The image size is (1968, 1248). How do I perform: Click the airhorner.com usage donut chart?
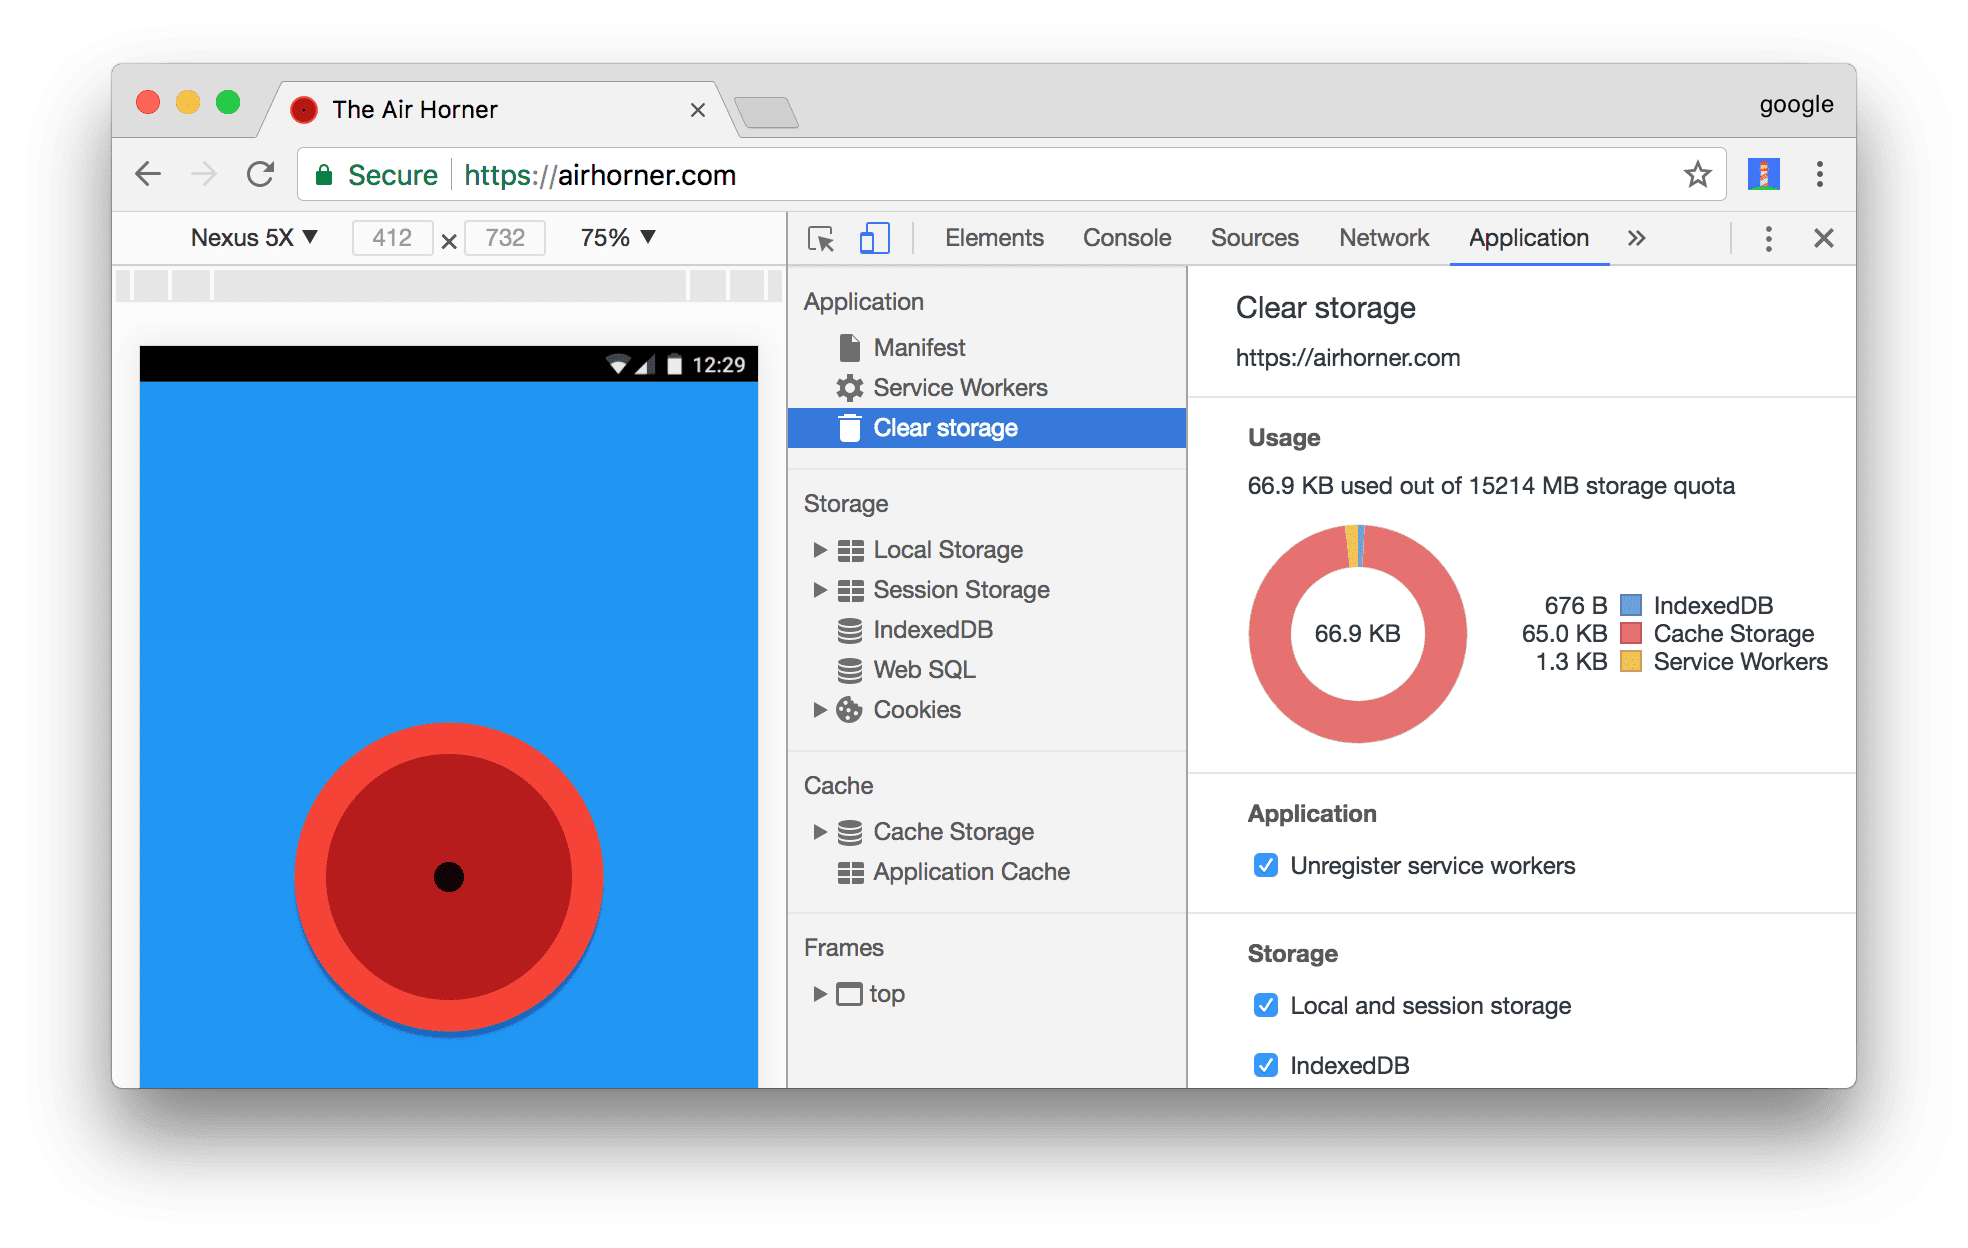[1354, 625]
